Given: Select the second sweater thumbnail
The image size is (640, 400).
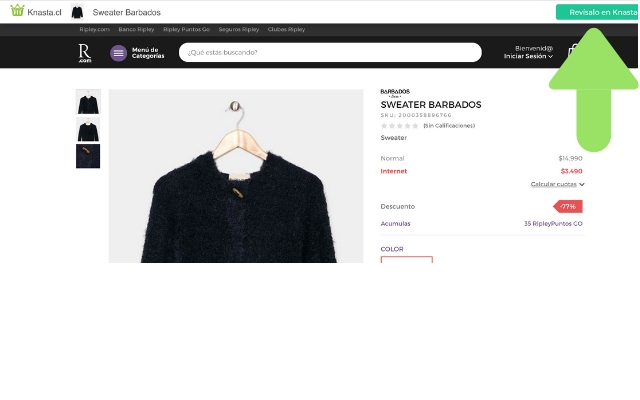Looking at the screenshot, I should (88, 129).
